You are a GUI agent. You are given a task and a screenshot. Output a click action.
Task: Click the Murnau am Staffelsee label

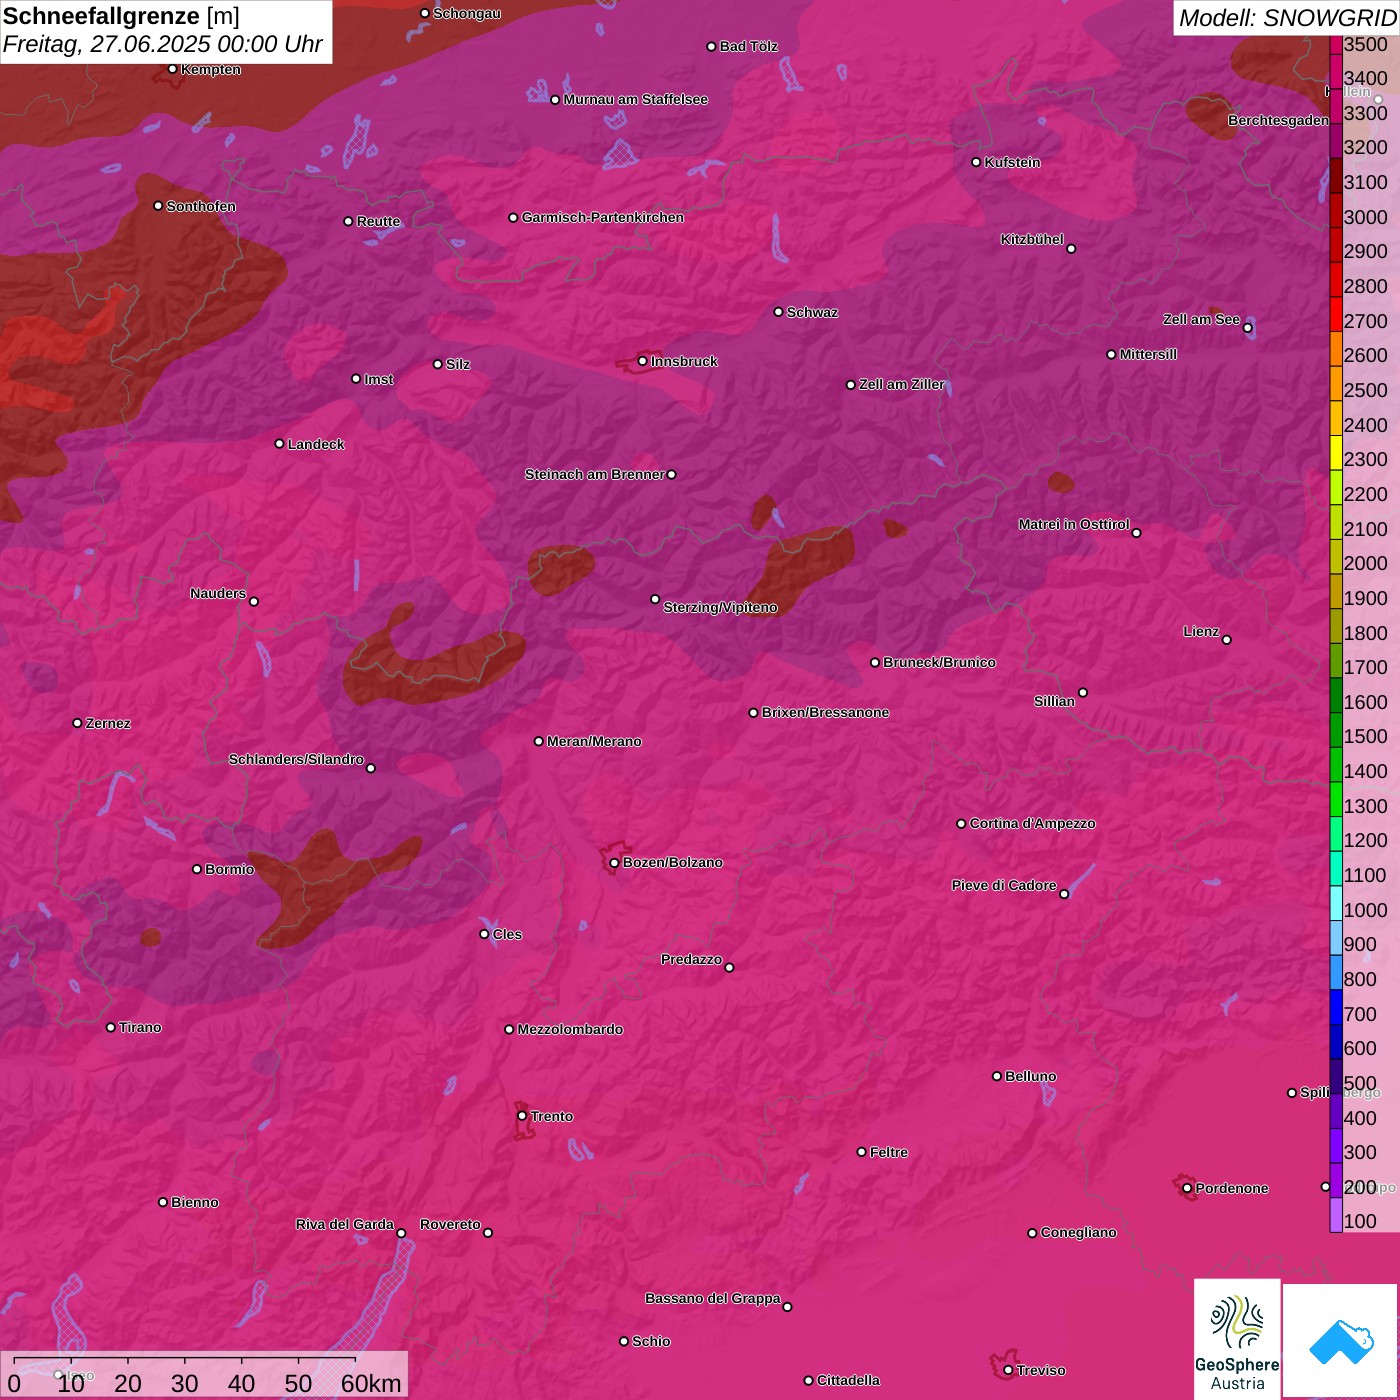636,99
